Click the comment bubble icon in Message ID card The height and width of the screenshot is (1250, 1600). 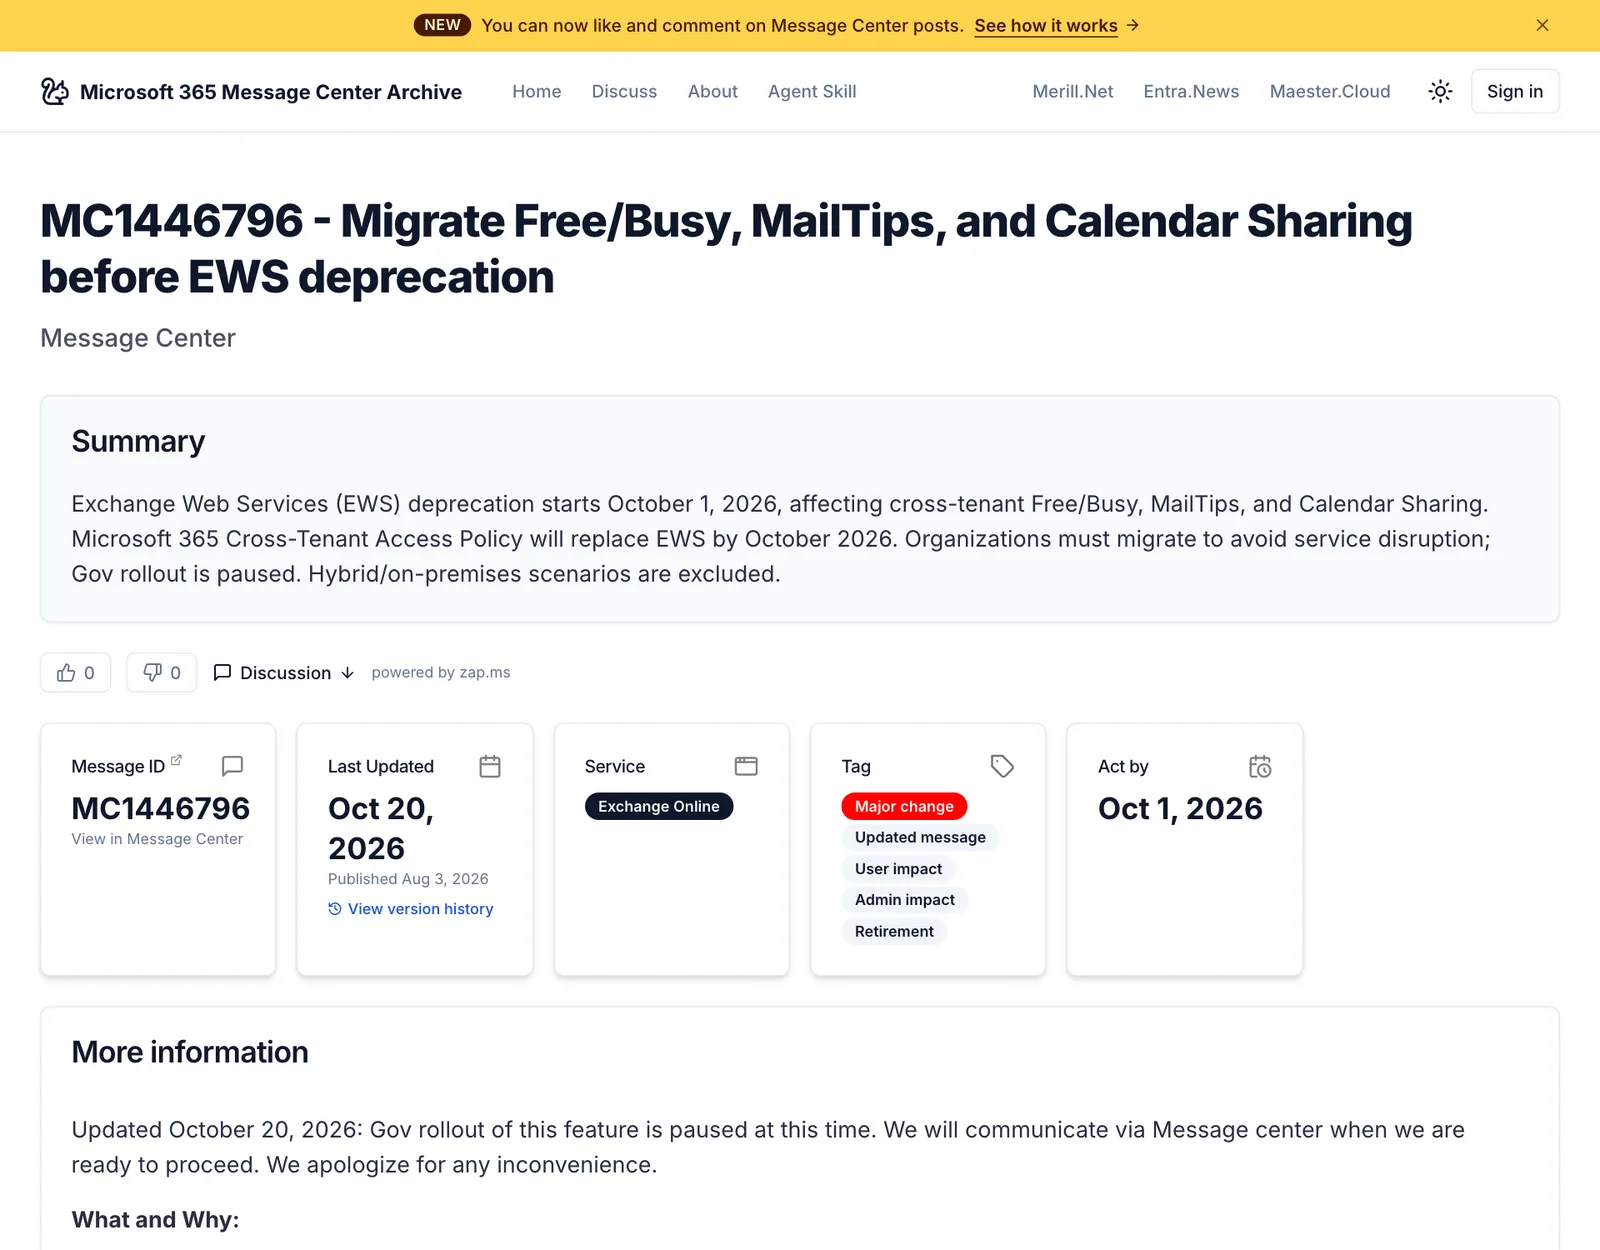coord(232,766)
